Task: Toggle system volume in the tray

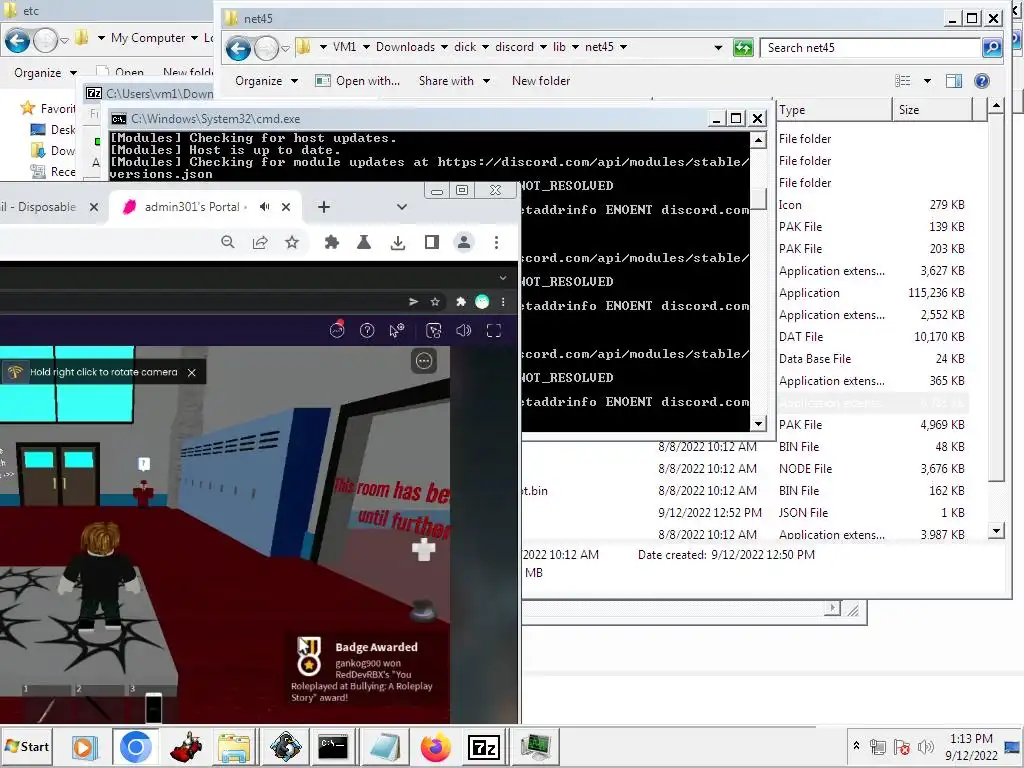Action: [925, 747]
